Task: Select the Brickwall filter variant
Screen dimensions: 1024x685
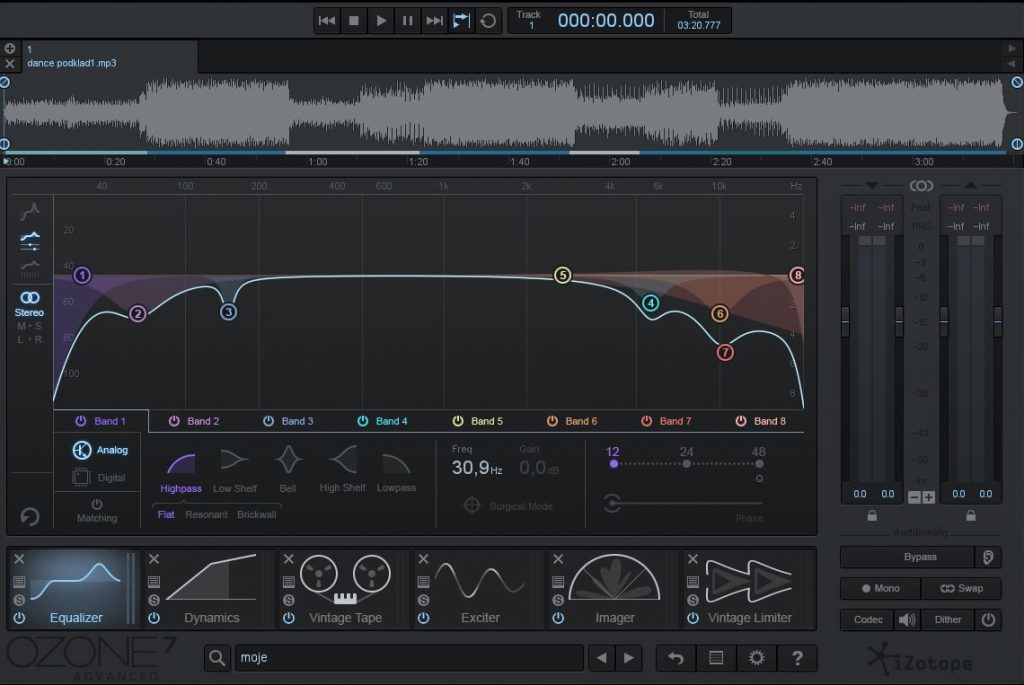Action: coord(257,515)
